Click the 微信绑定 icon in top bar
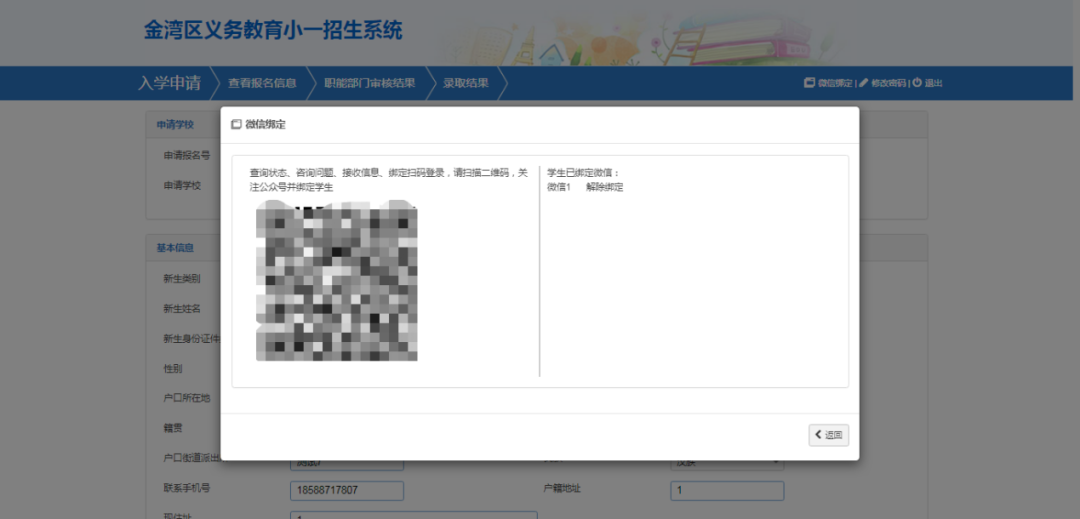1080x519 pixels. click(x=809, y=83)
